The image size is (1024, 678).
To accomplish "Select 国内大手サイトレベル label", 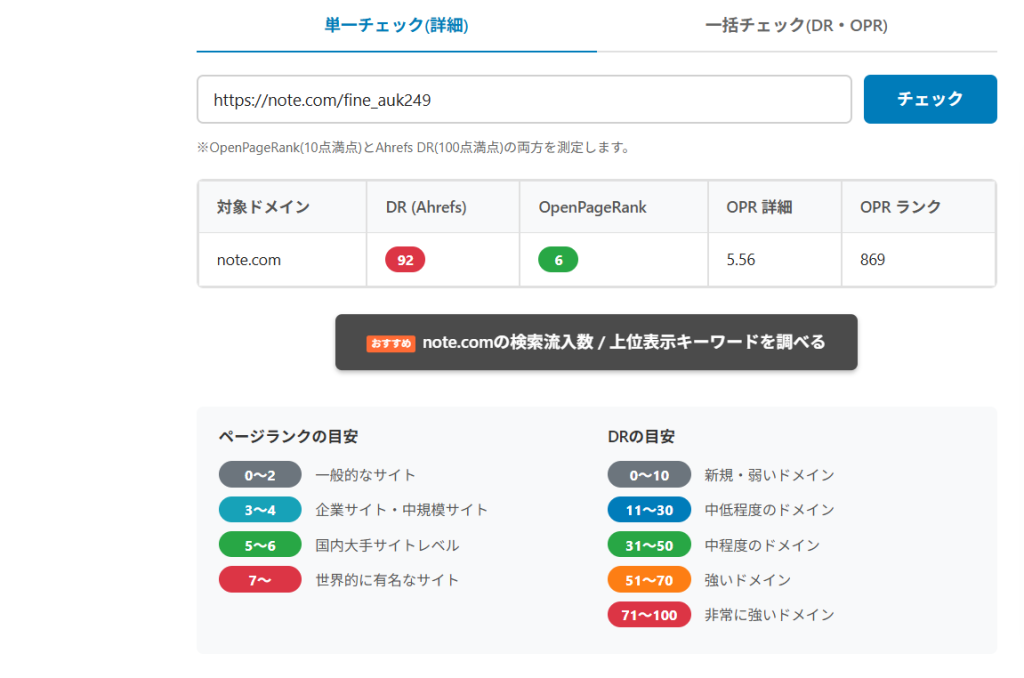I will (387, 545).
